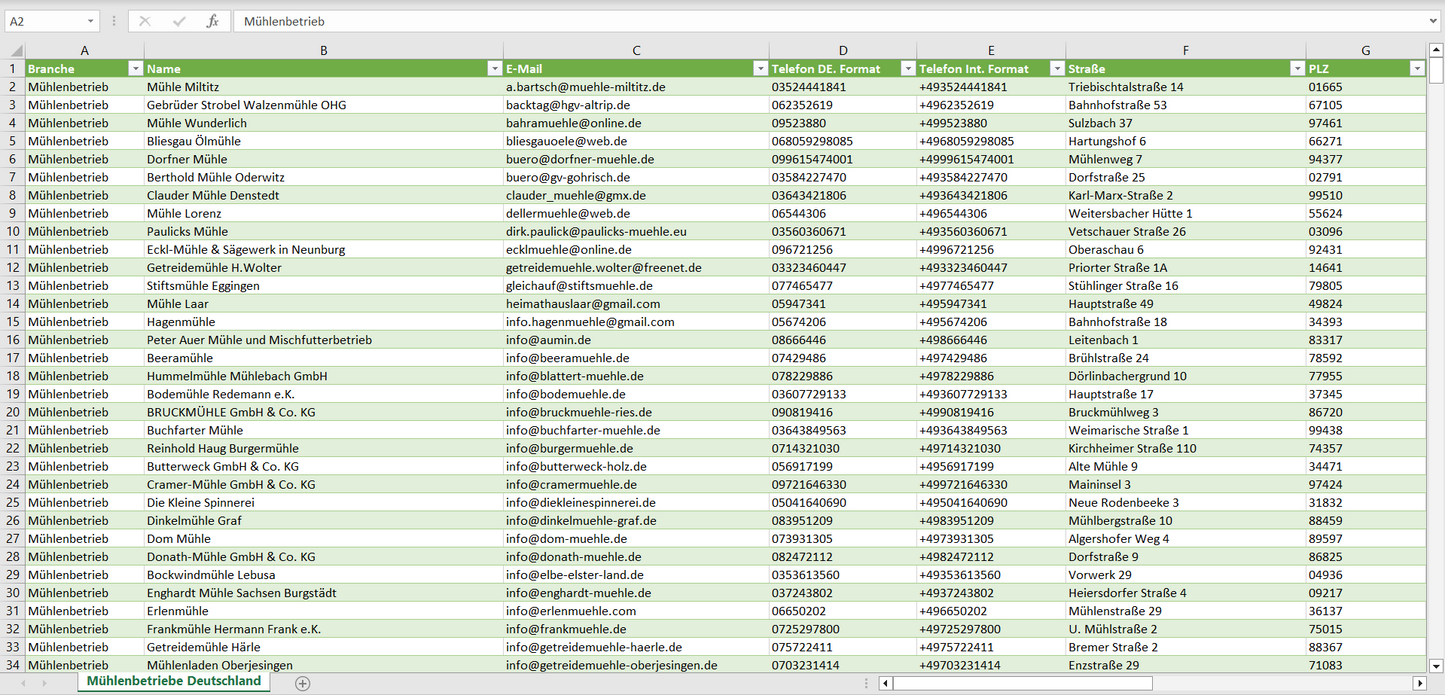Click the next sheet navigation arrow
The height and width of the screenshot is (695, 1445).
point(44,683)
